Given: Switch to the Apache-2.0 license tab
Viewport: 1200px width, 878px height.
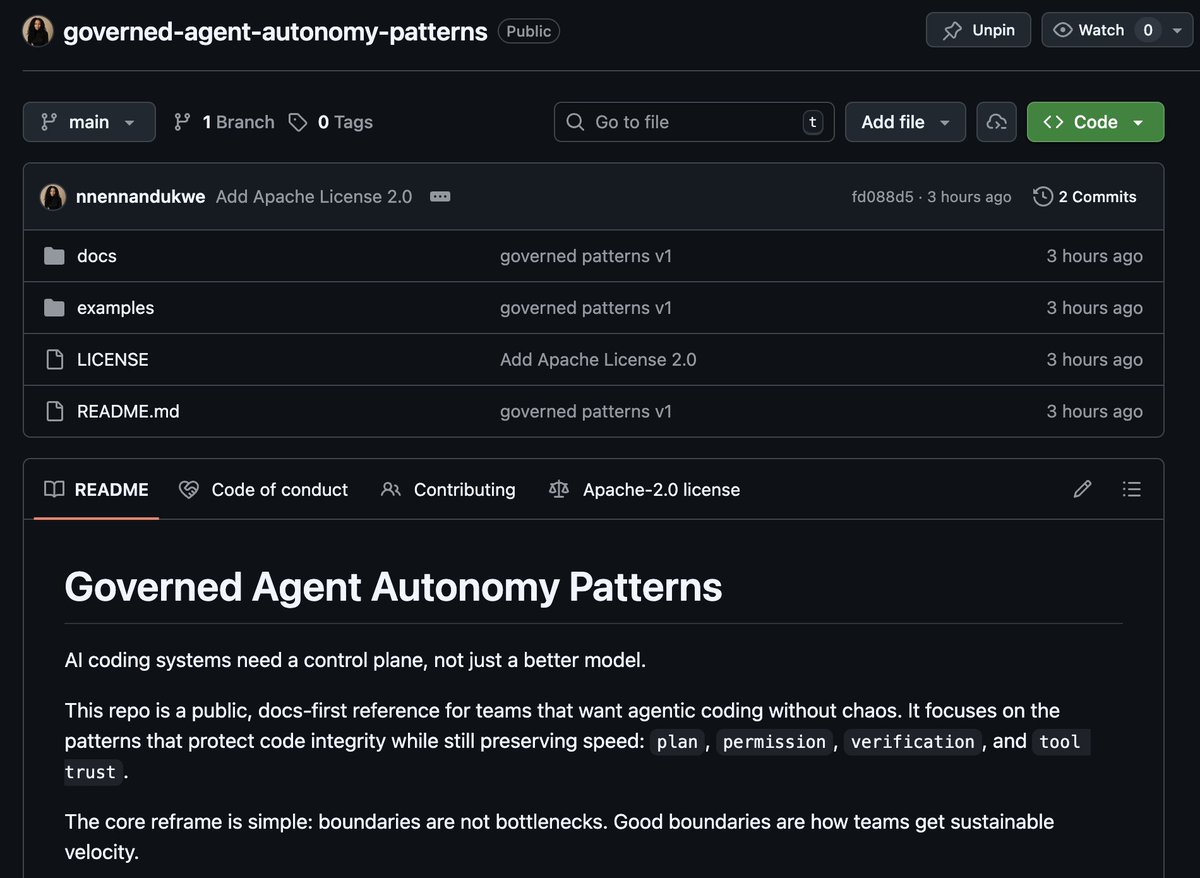Looking at the screenshot, I should pos(645,490).
